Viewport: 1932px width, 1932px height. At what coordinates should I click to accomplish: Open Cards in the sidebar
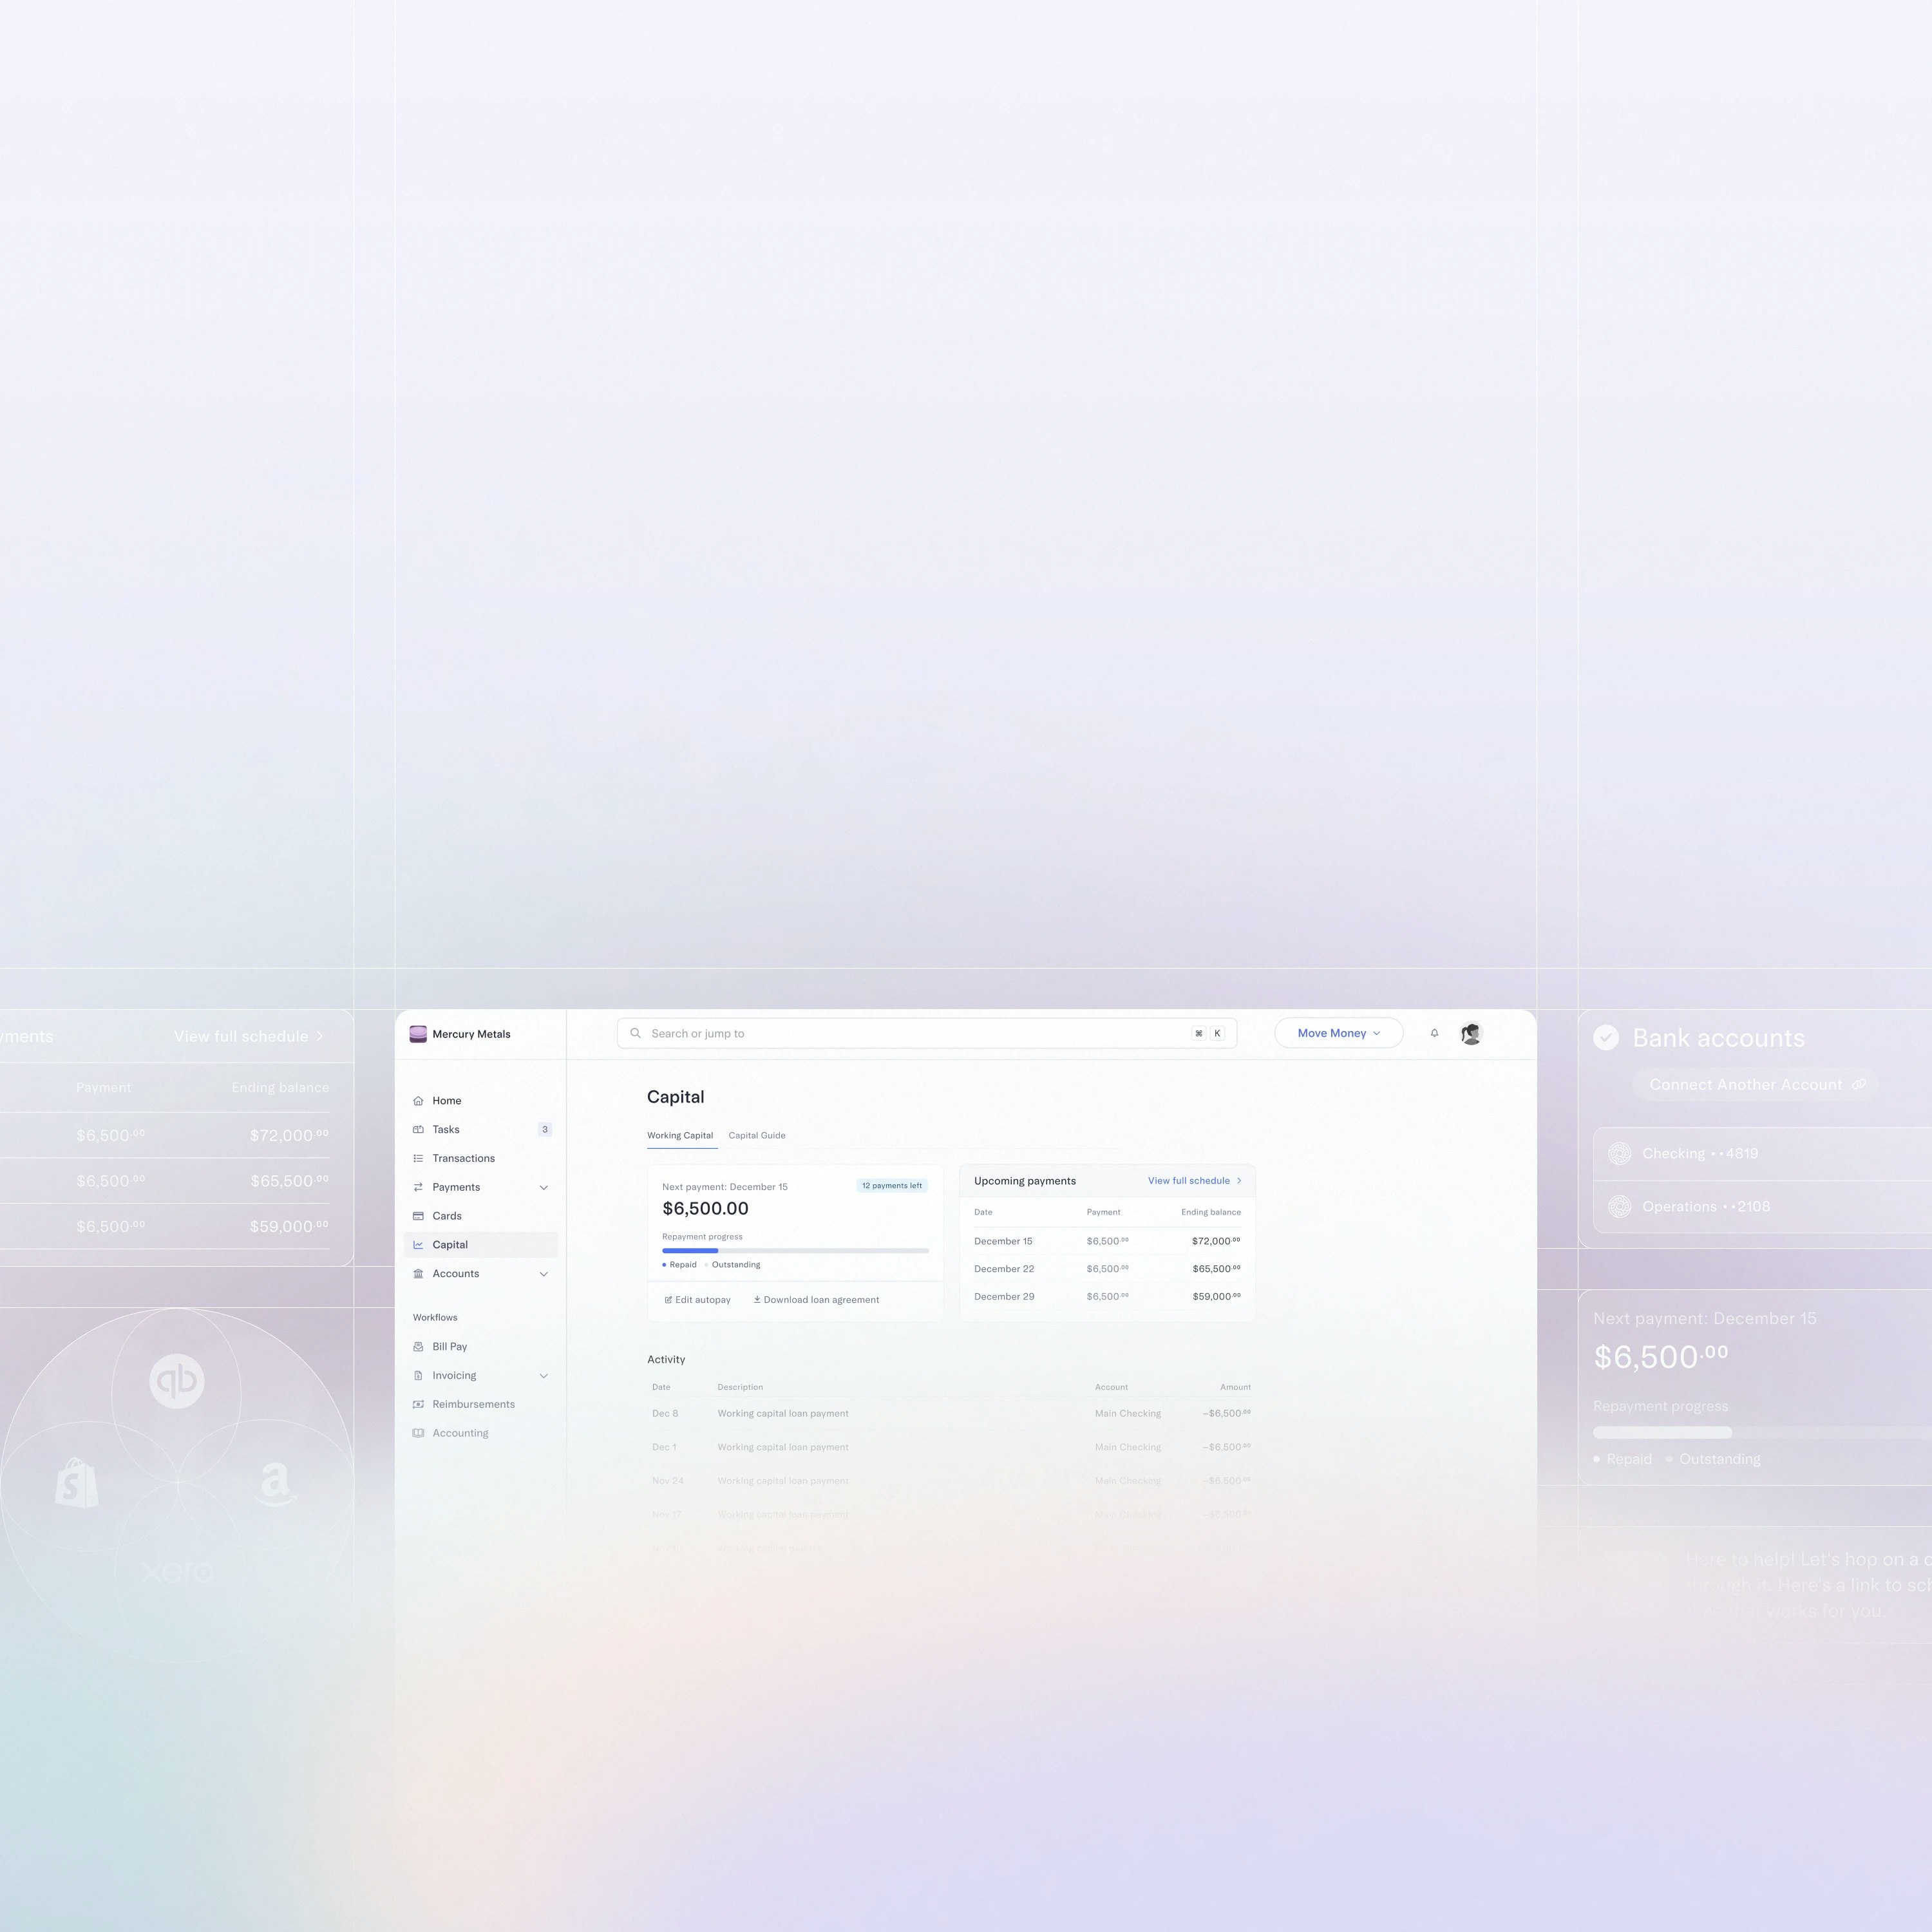(481, 1216)
